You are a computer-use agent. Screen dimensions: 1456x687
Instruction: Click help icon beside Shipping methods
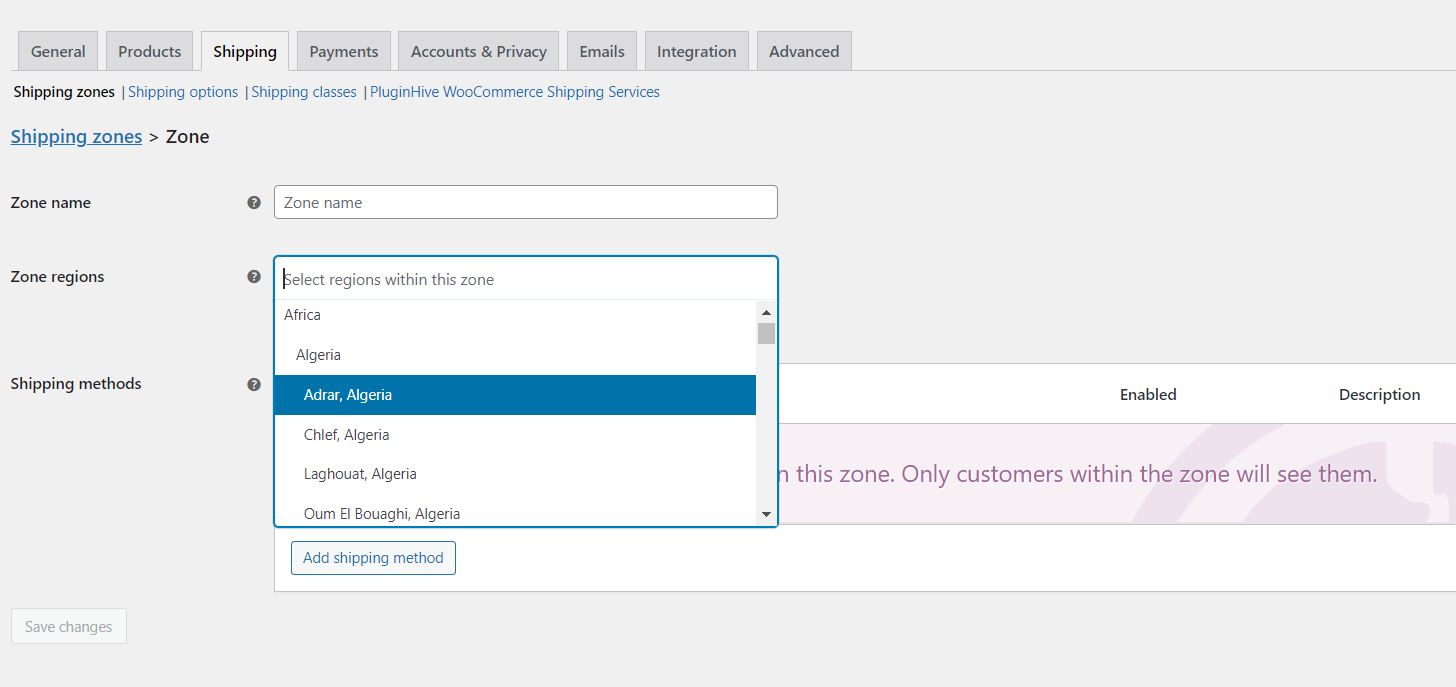(x=254, y=384)
